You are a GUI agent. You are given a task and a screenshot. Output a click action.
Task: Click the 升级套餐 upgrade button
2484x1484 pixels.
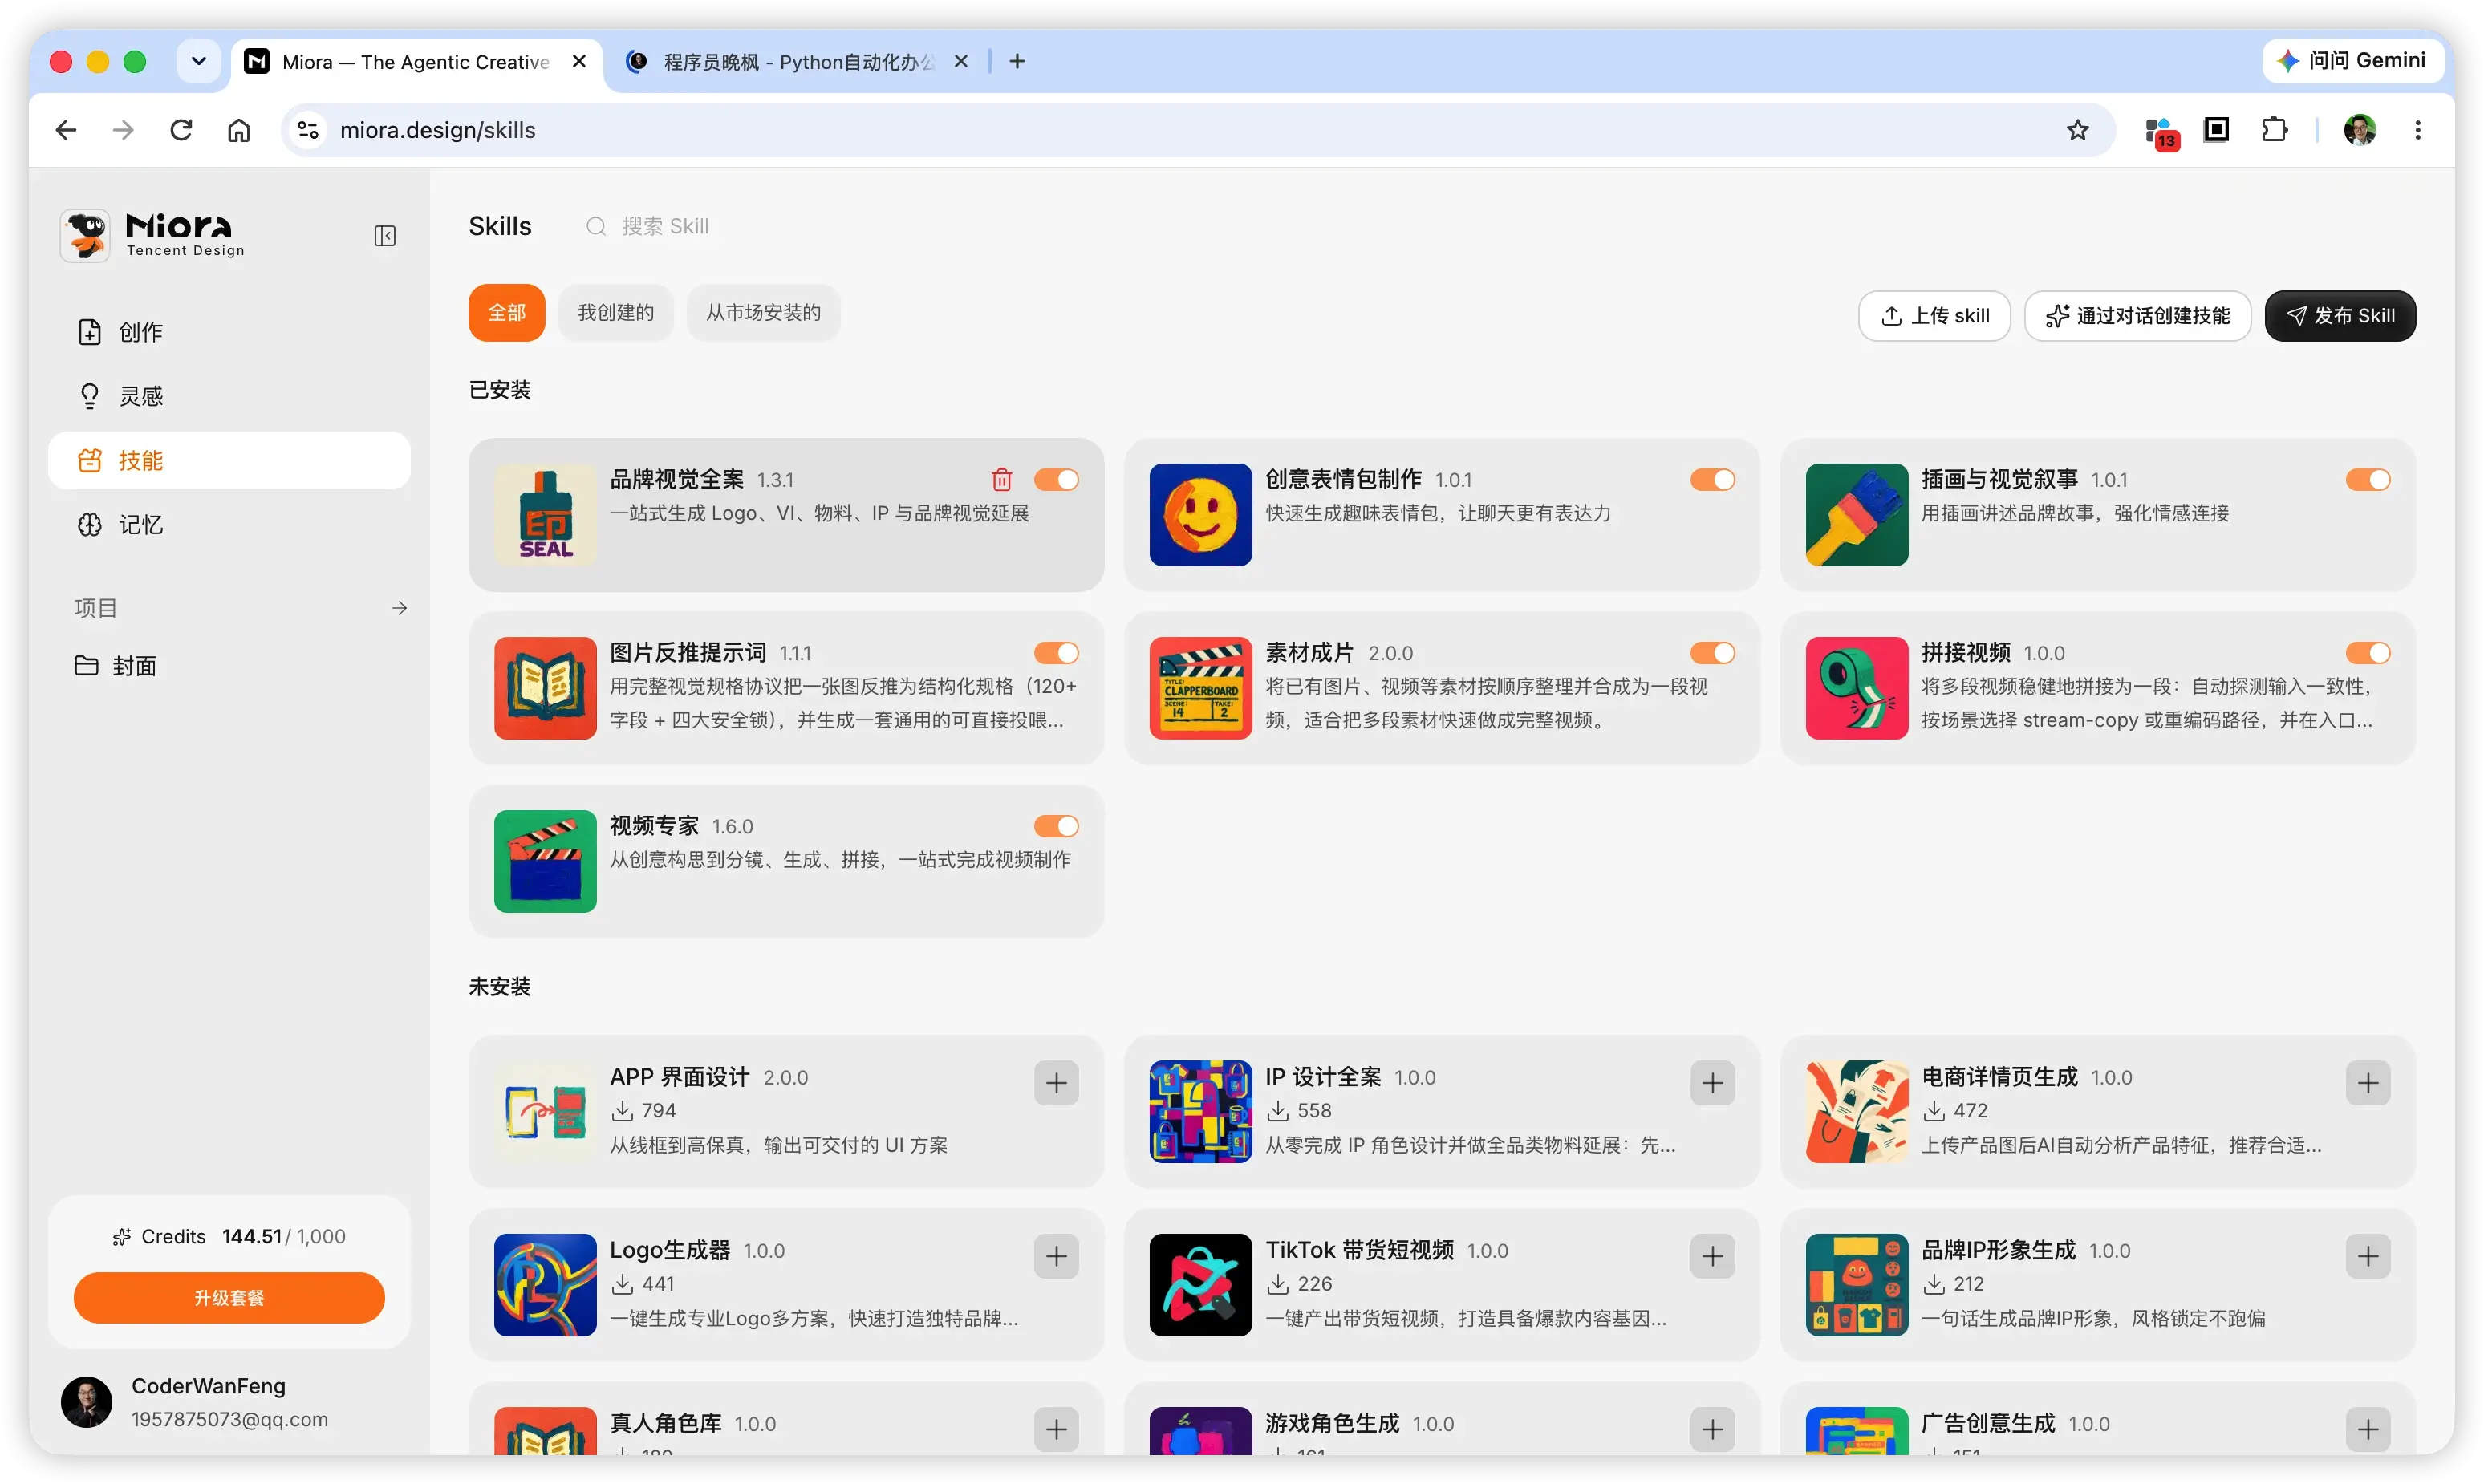click(x=229, y=1298)
